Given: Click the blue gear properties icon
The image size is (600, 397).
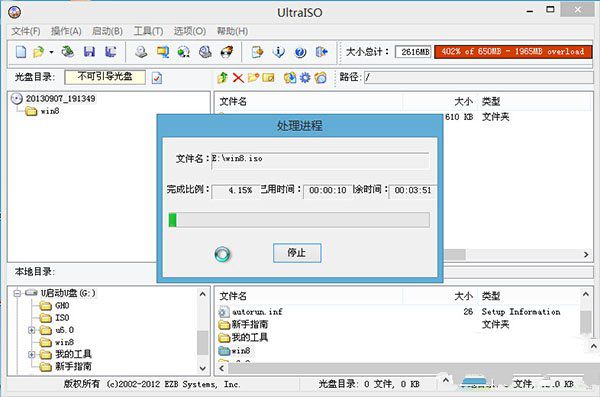Looking at the screenshot, I should 305,78.
